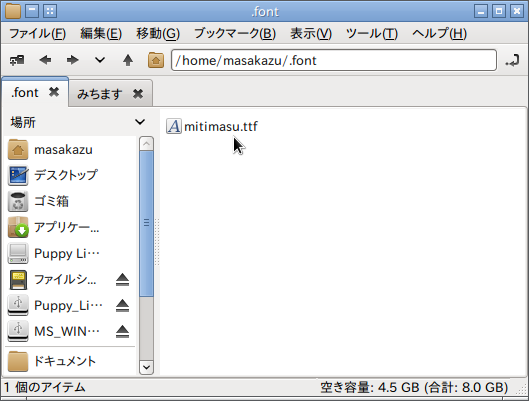The height and width of the screenshot is (401, 529).
Task: Jump to the home folder toolbar icon
Action: 156,60
